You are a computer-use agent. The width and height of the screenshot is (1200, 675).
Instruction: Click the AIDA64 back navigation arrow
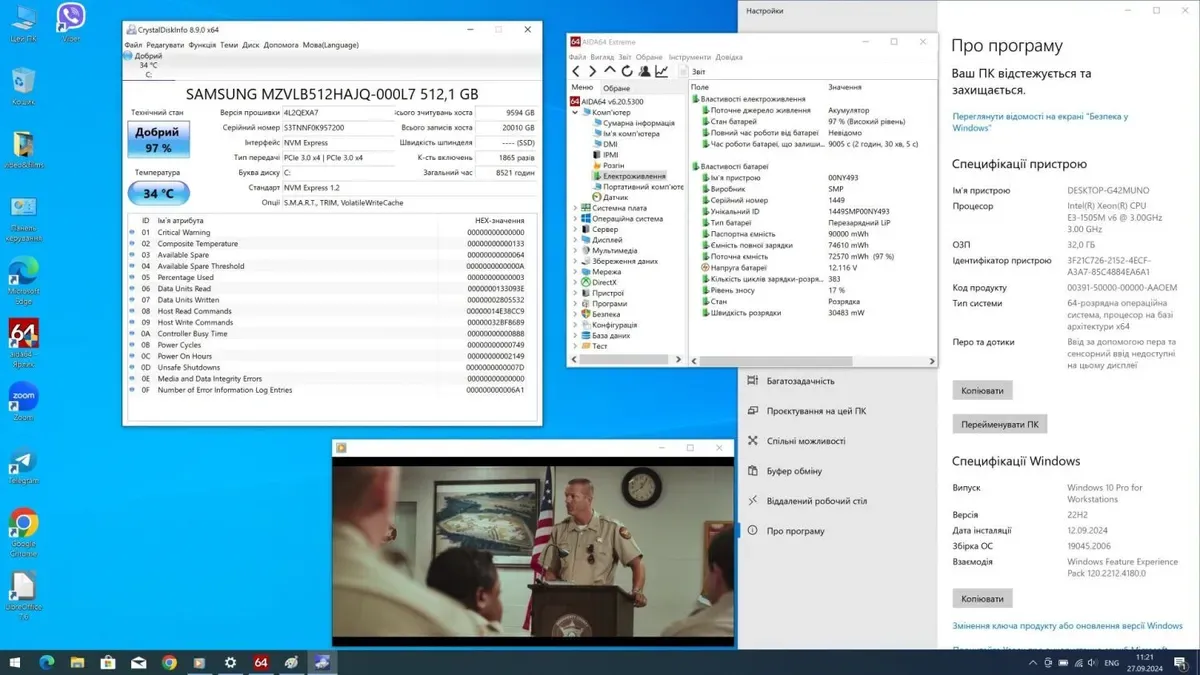(x=576, y=72)
